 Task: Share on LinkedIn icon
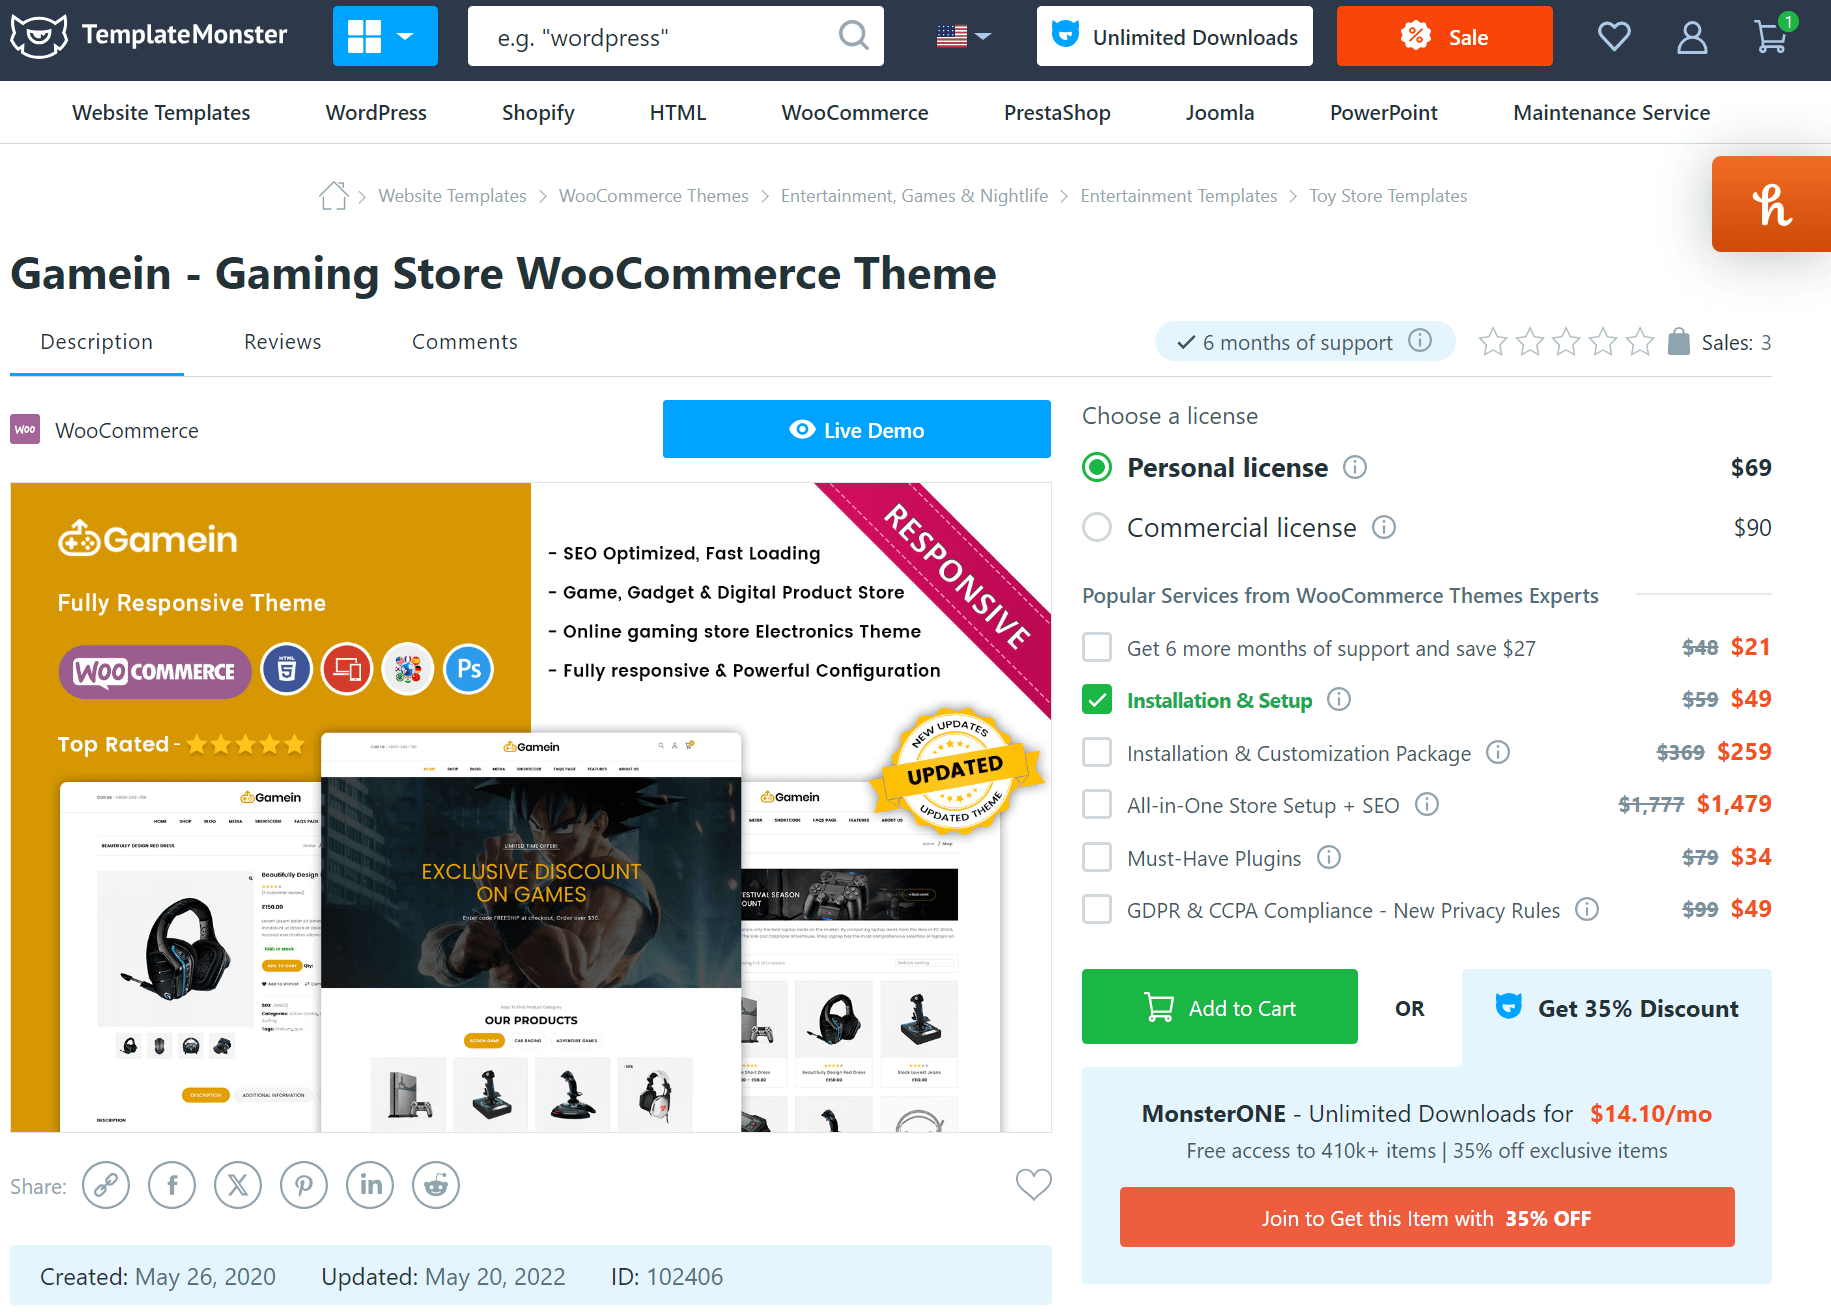pyautogui.click(x=370, y=1185)
